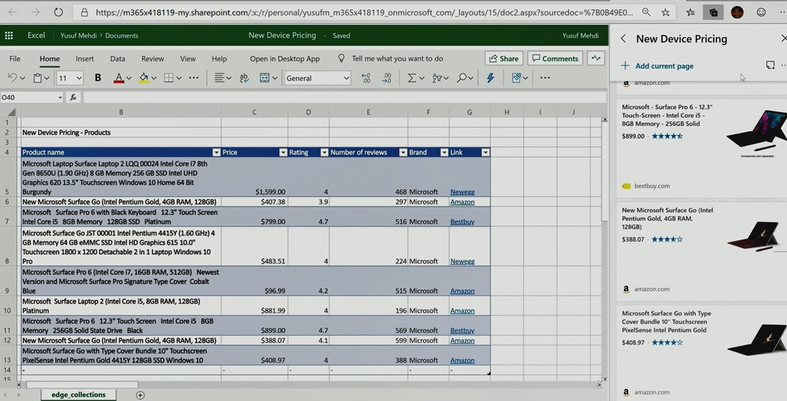
Task: Open the Edge Collections toolbar icon
Action: tap(712, 12)
